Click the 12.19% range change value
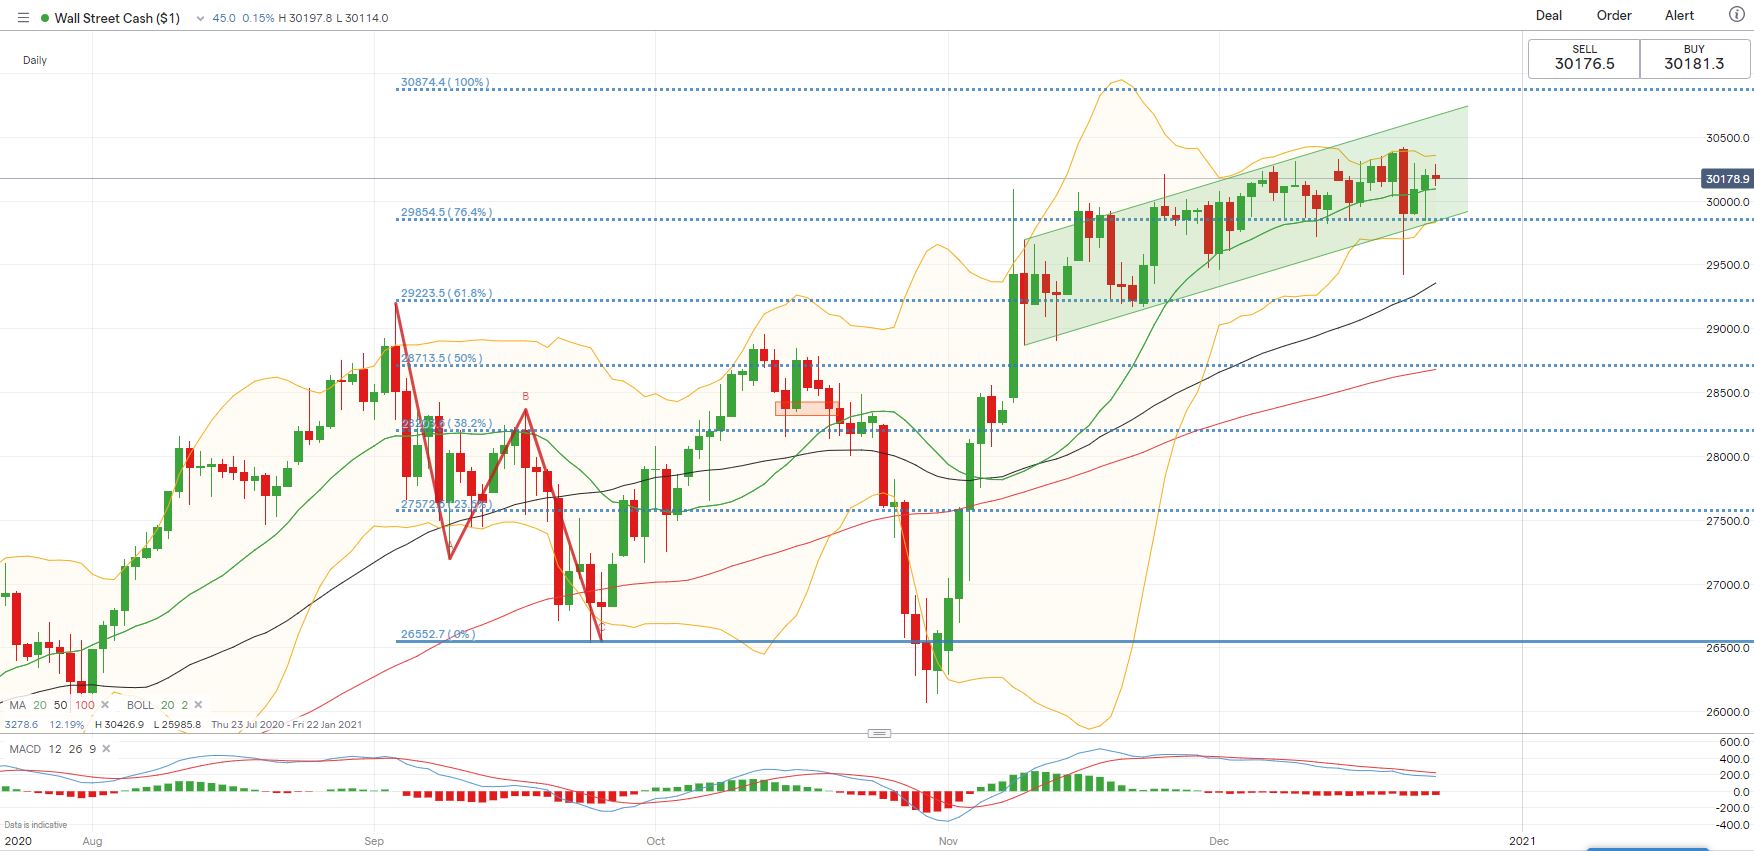 67,725
